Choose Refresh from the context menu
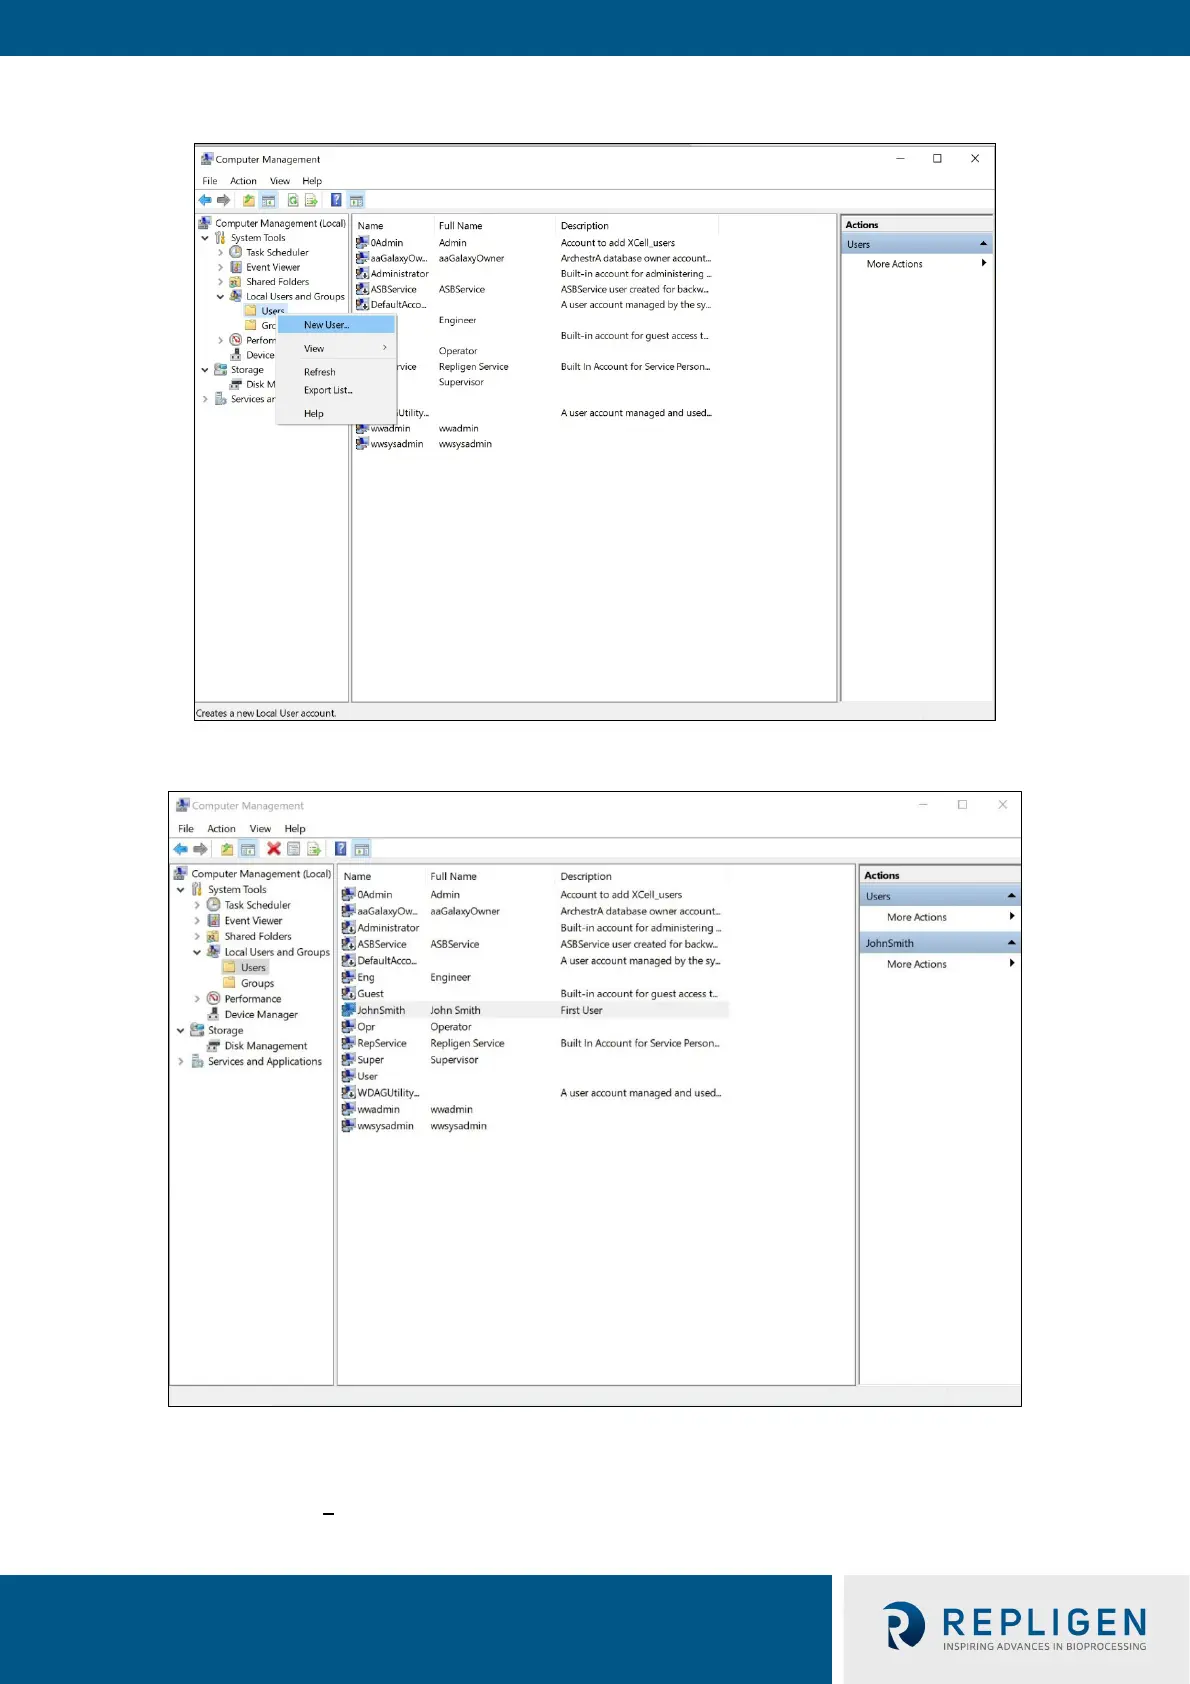The image size is (1190, 1684). [x=337, y=372]
